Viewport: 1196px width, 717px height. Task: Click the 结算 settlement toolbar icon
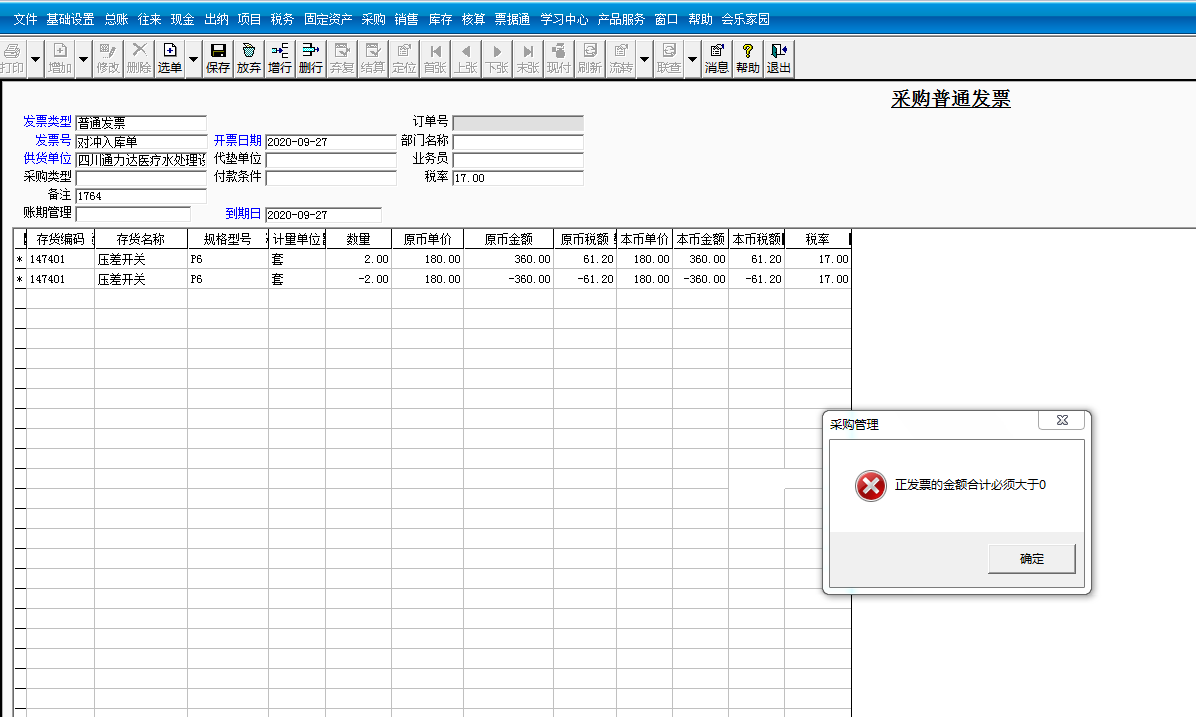pos(373,59)
